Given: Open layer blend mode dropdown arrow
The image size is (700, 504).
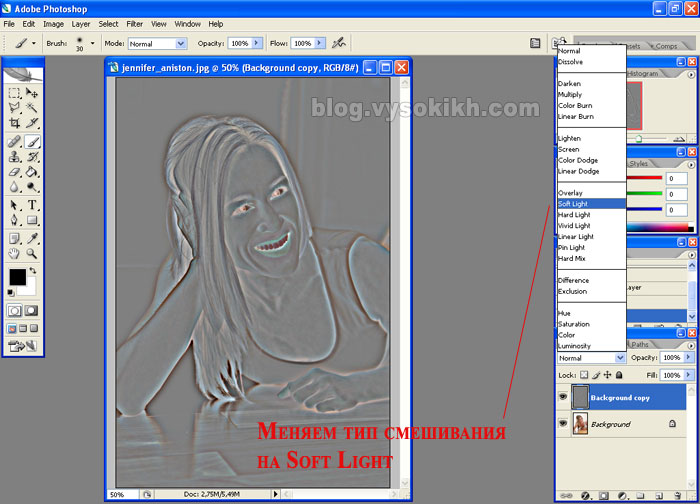Looking at the screenshot, I should click(x=620, y=358).
